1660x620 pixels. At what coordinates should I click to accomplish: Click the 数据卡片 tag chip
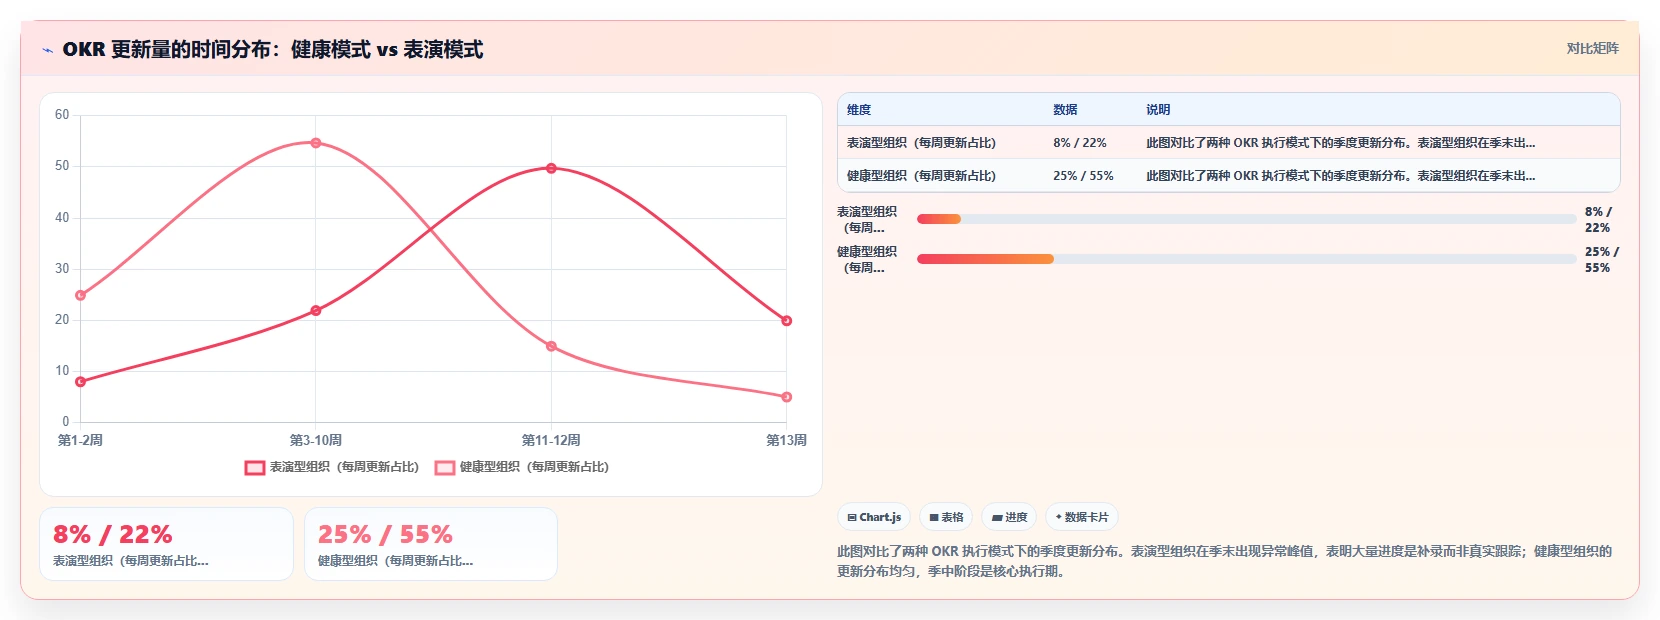click(1082, 517)
